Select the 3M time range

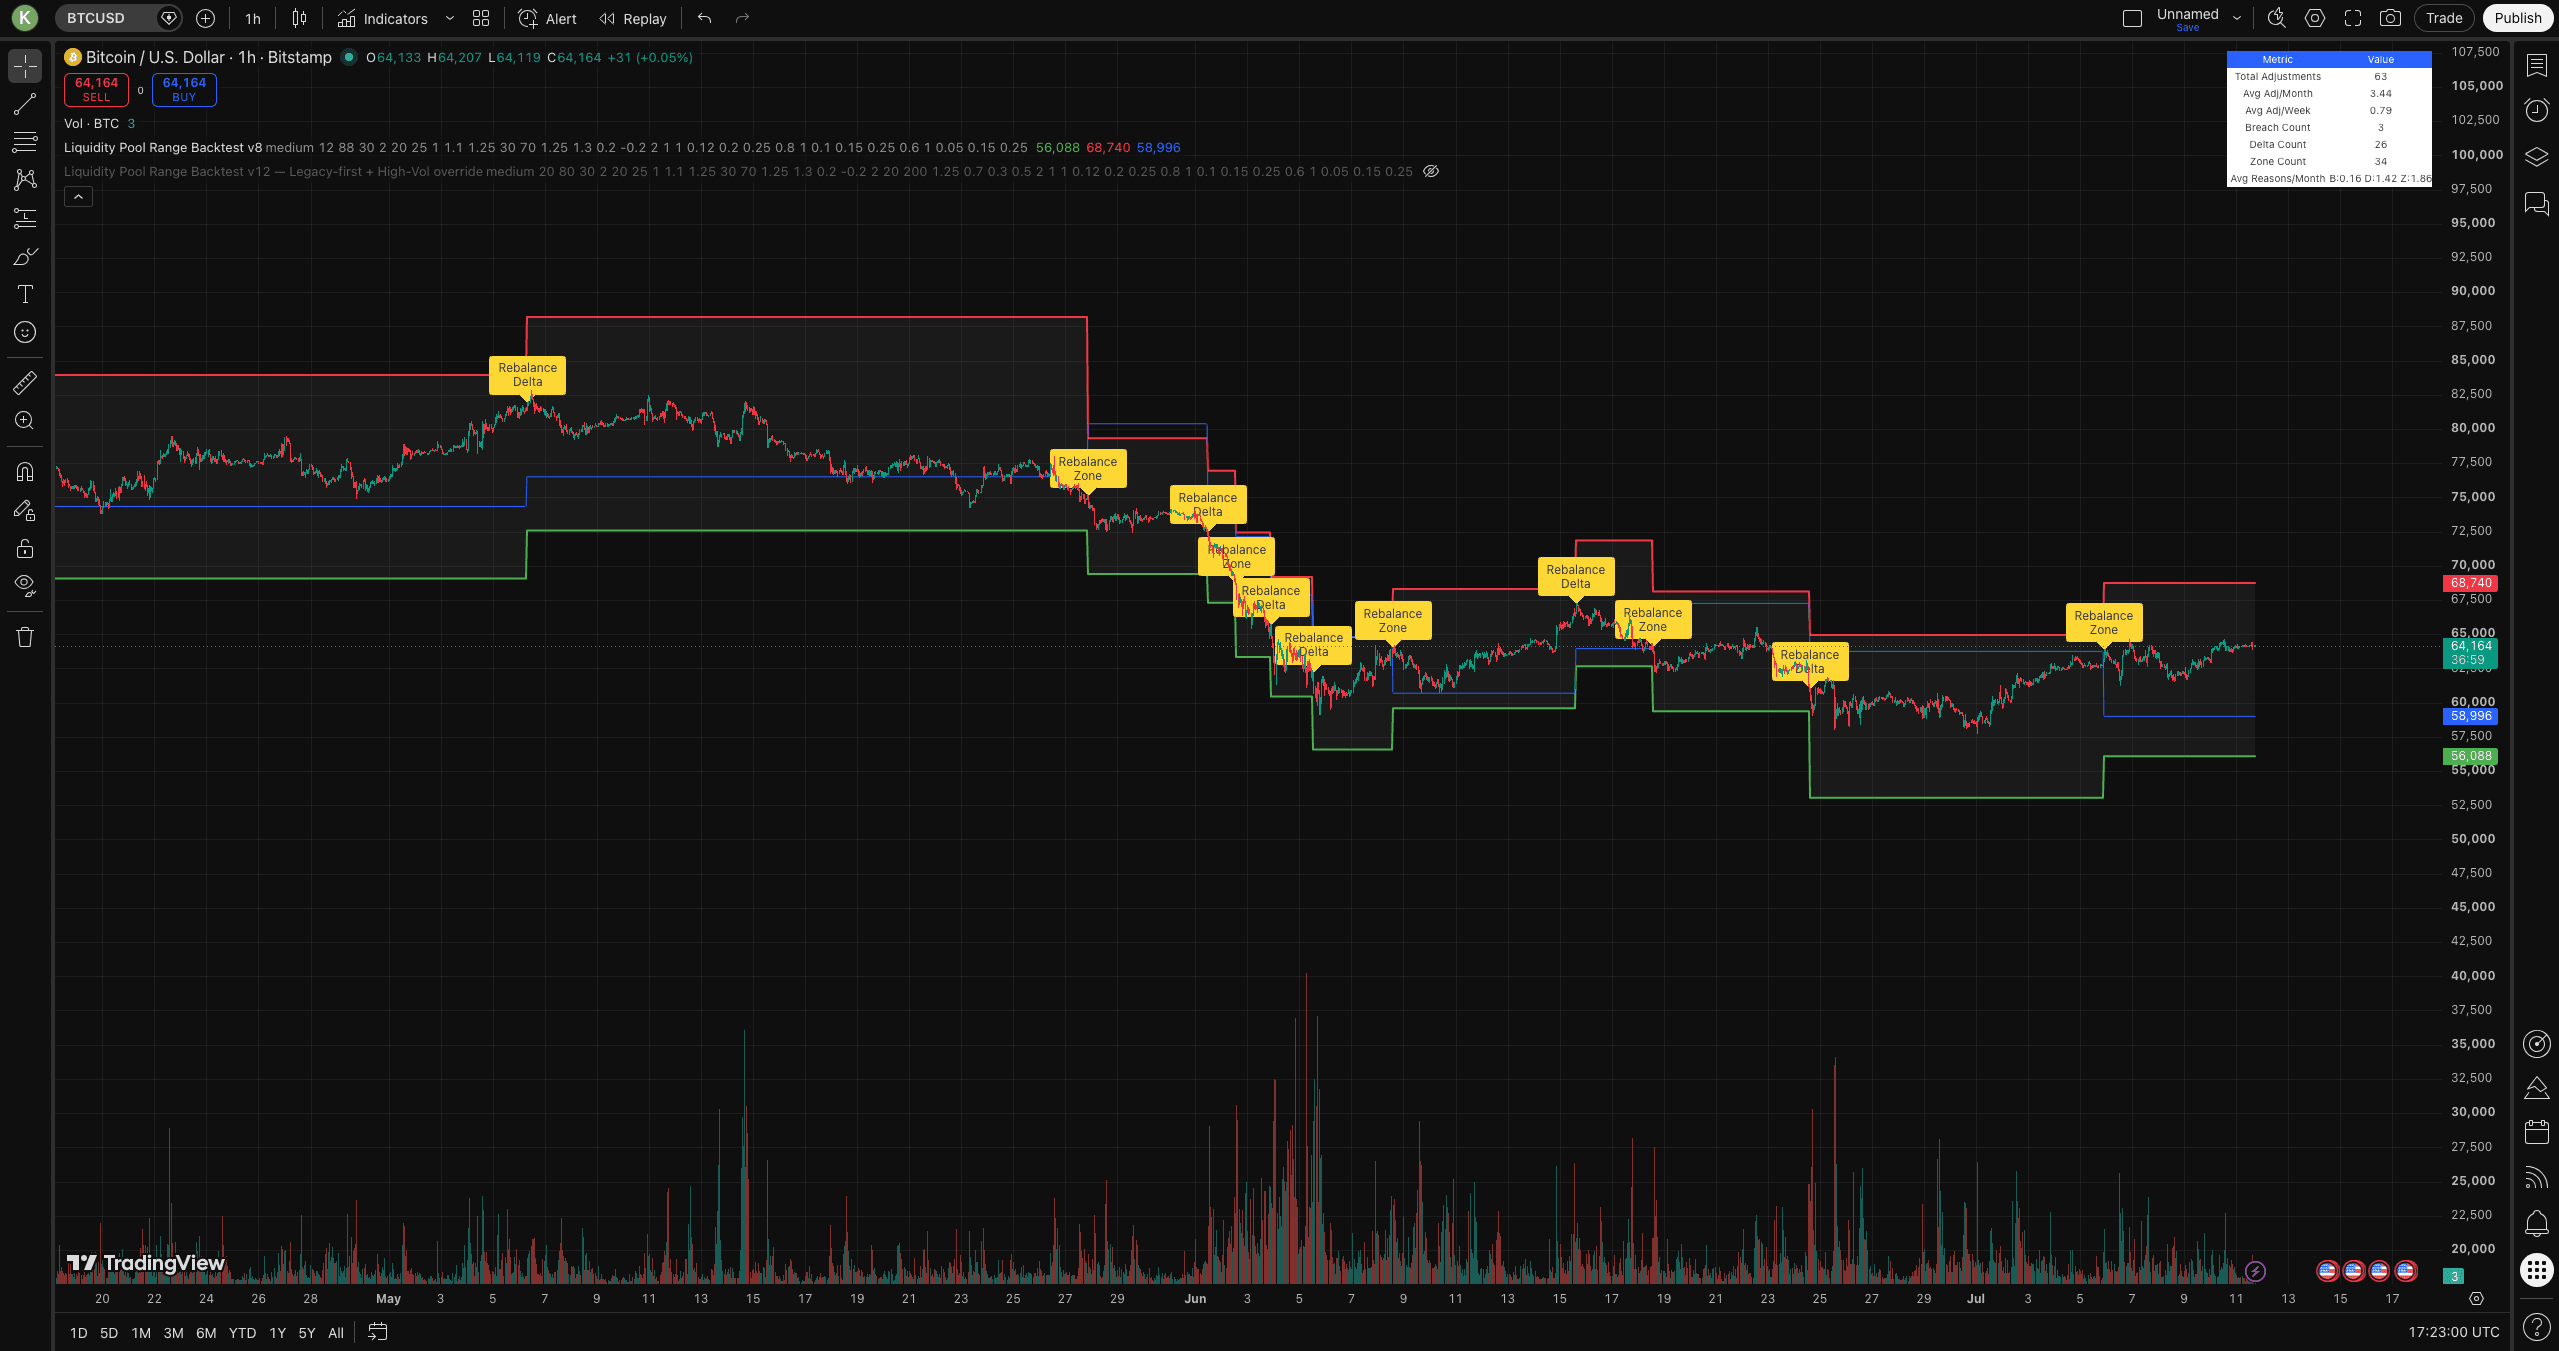pos(173,1333)
